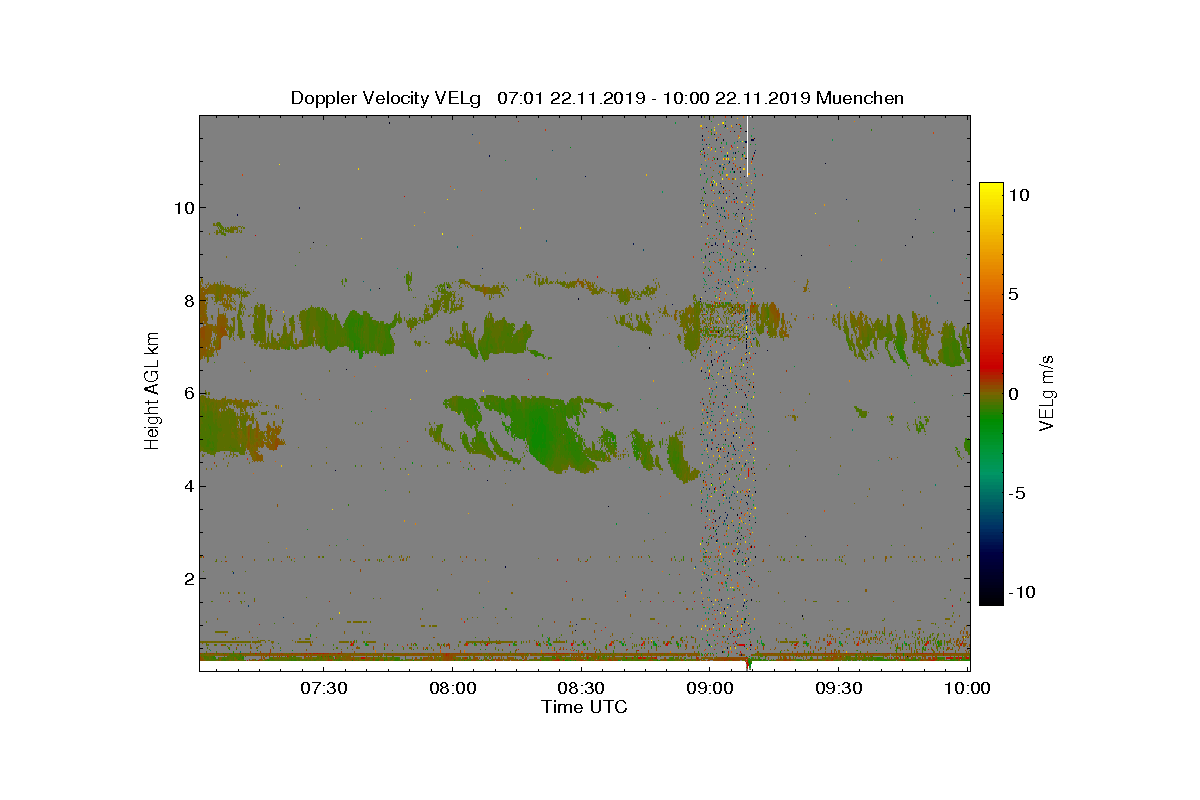The height and width of the screenshot is (800, 1200).
Task: Click the 09:30 time tick label
Action: coord(839,688)
